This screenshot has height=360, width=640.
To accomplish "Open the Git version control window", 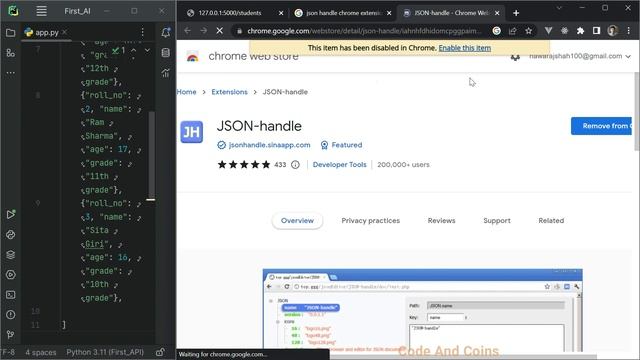I will [x=11, y=335].
